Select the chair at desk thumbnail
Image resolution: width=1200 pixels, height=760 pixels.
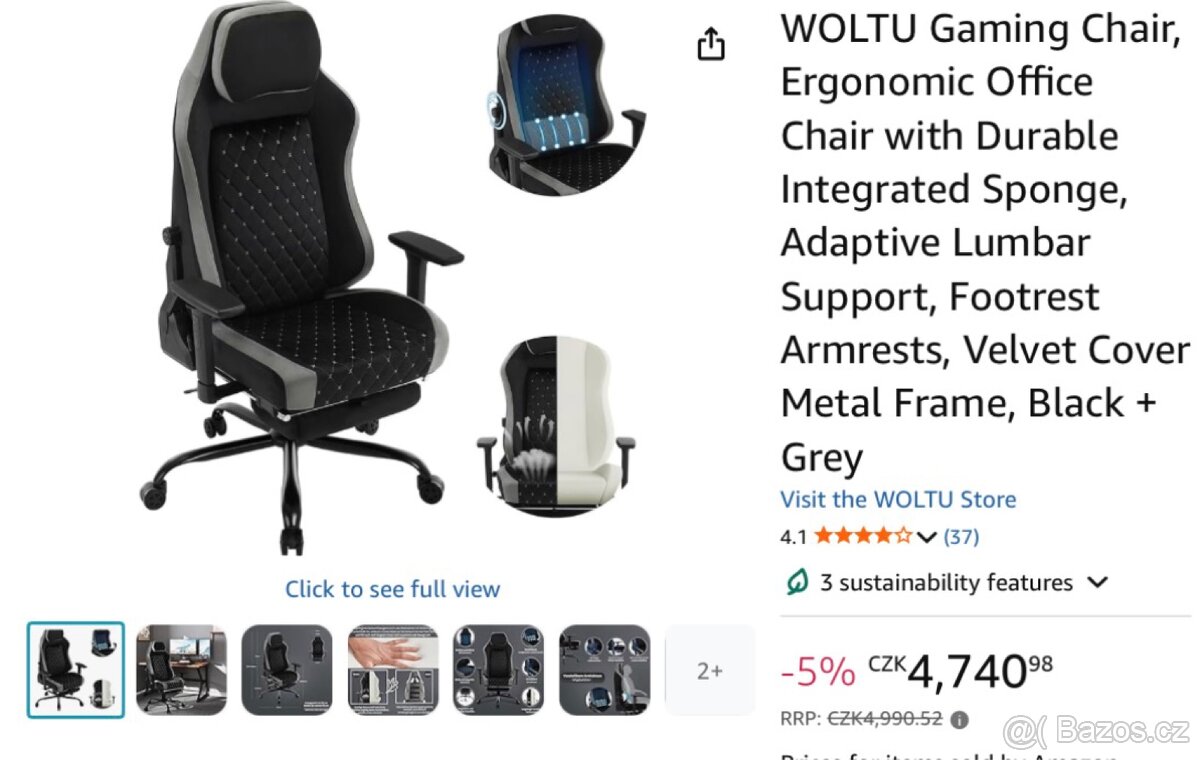[181, 670]
